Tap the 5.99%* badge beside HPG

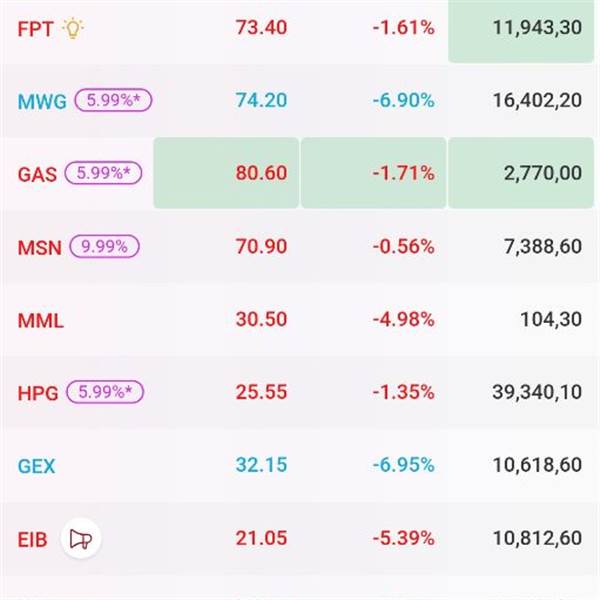pos(104,392)
